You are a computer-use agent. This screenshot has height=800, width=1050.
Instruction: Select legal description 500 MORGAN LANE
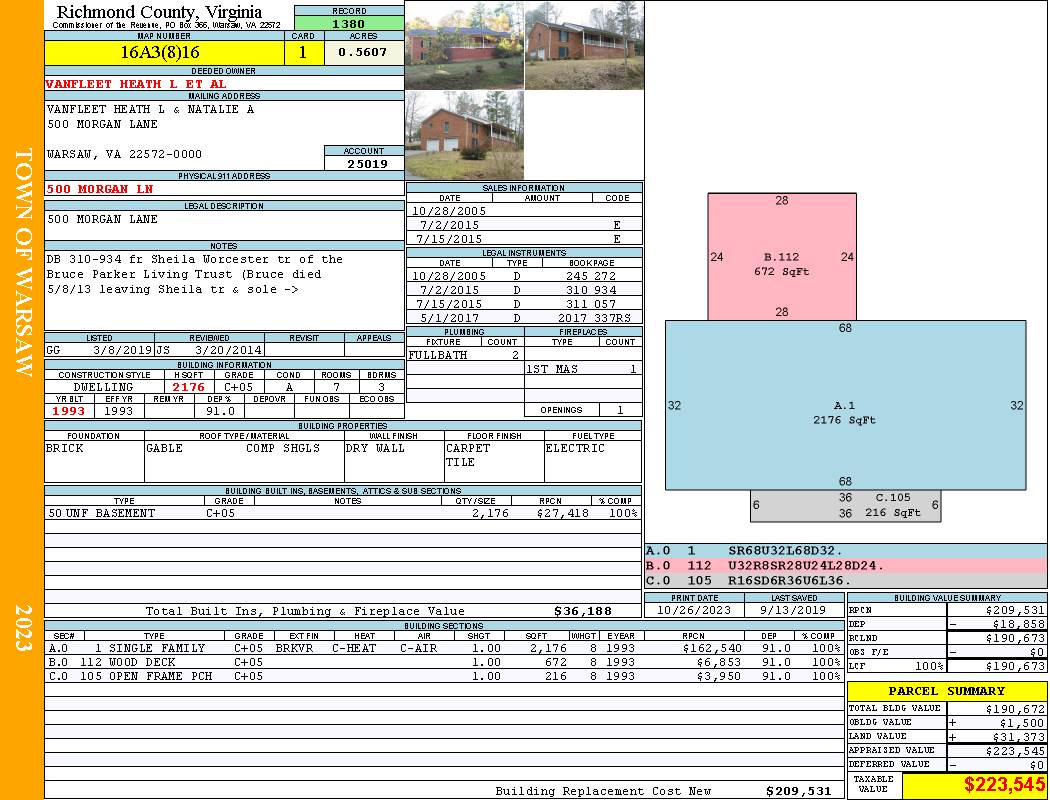102,220
